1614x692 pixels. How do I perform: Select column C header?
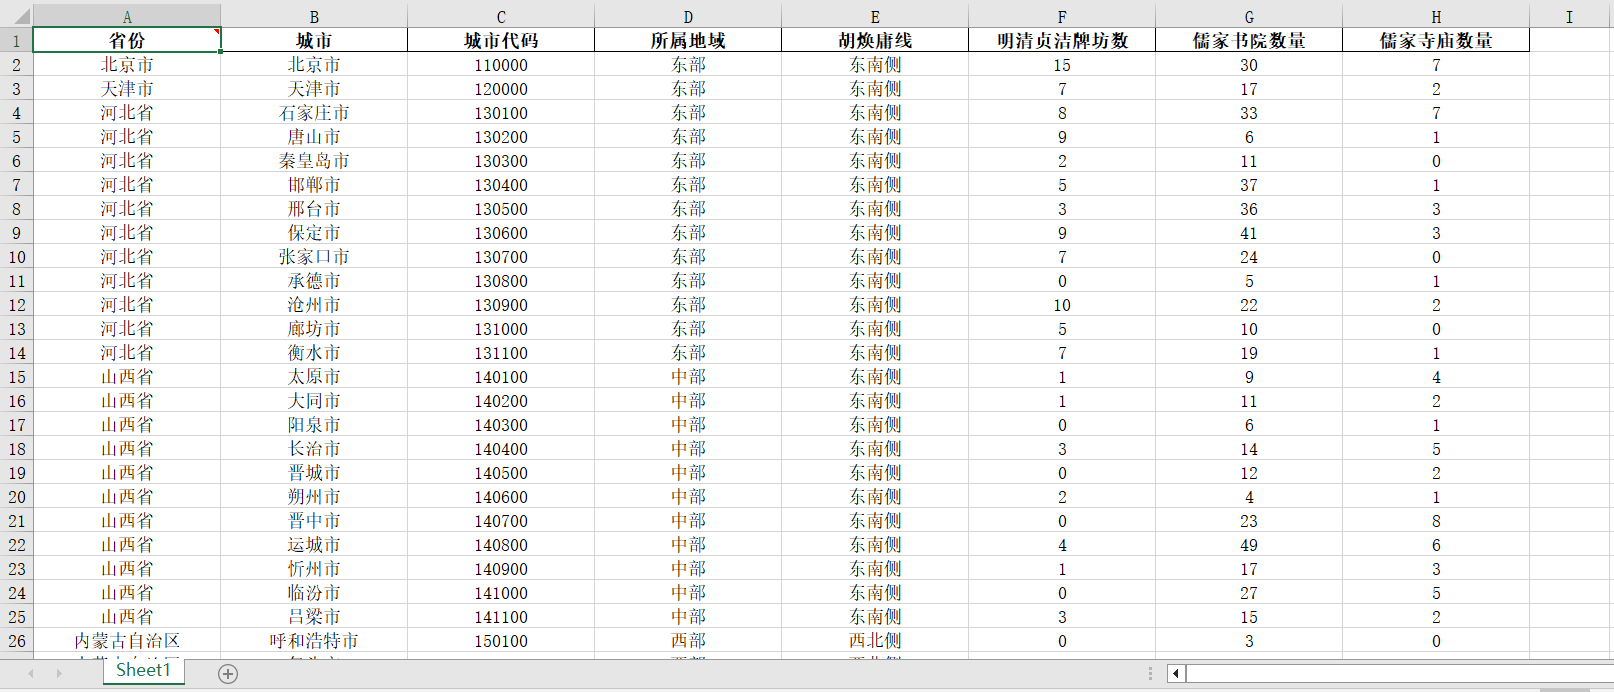pyautogui.click(x=501, y=17)
